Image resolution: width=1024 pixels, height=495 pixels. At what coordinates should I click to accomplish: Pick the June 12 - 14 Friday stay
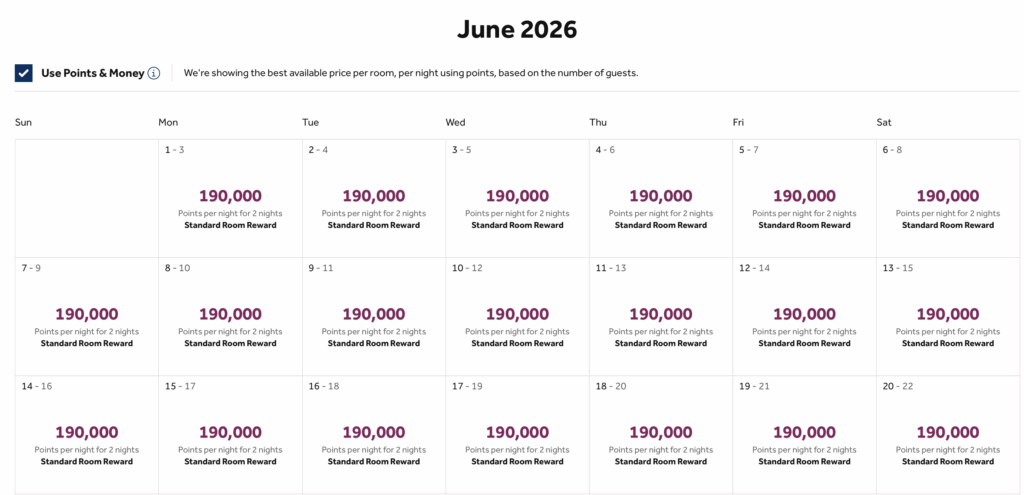coord(804,316)
